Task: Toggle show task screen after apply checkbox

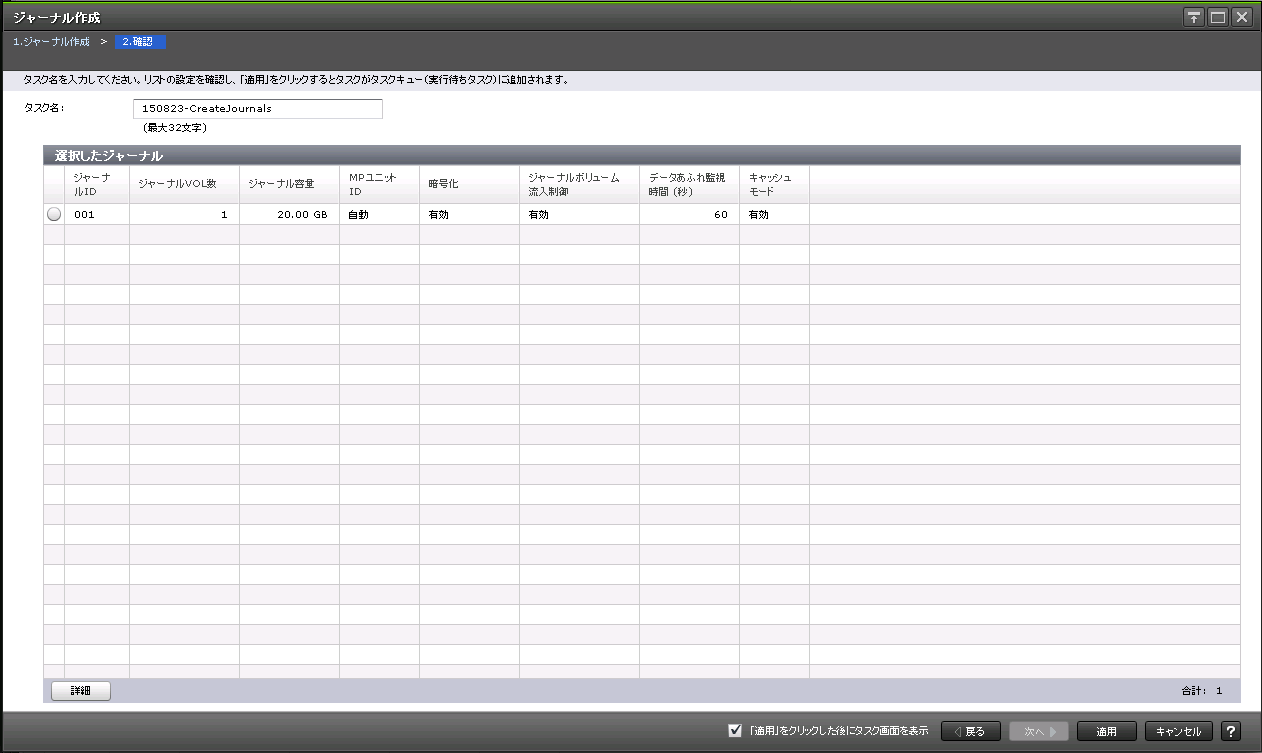Action: pos(735,731)
